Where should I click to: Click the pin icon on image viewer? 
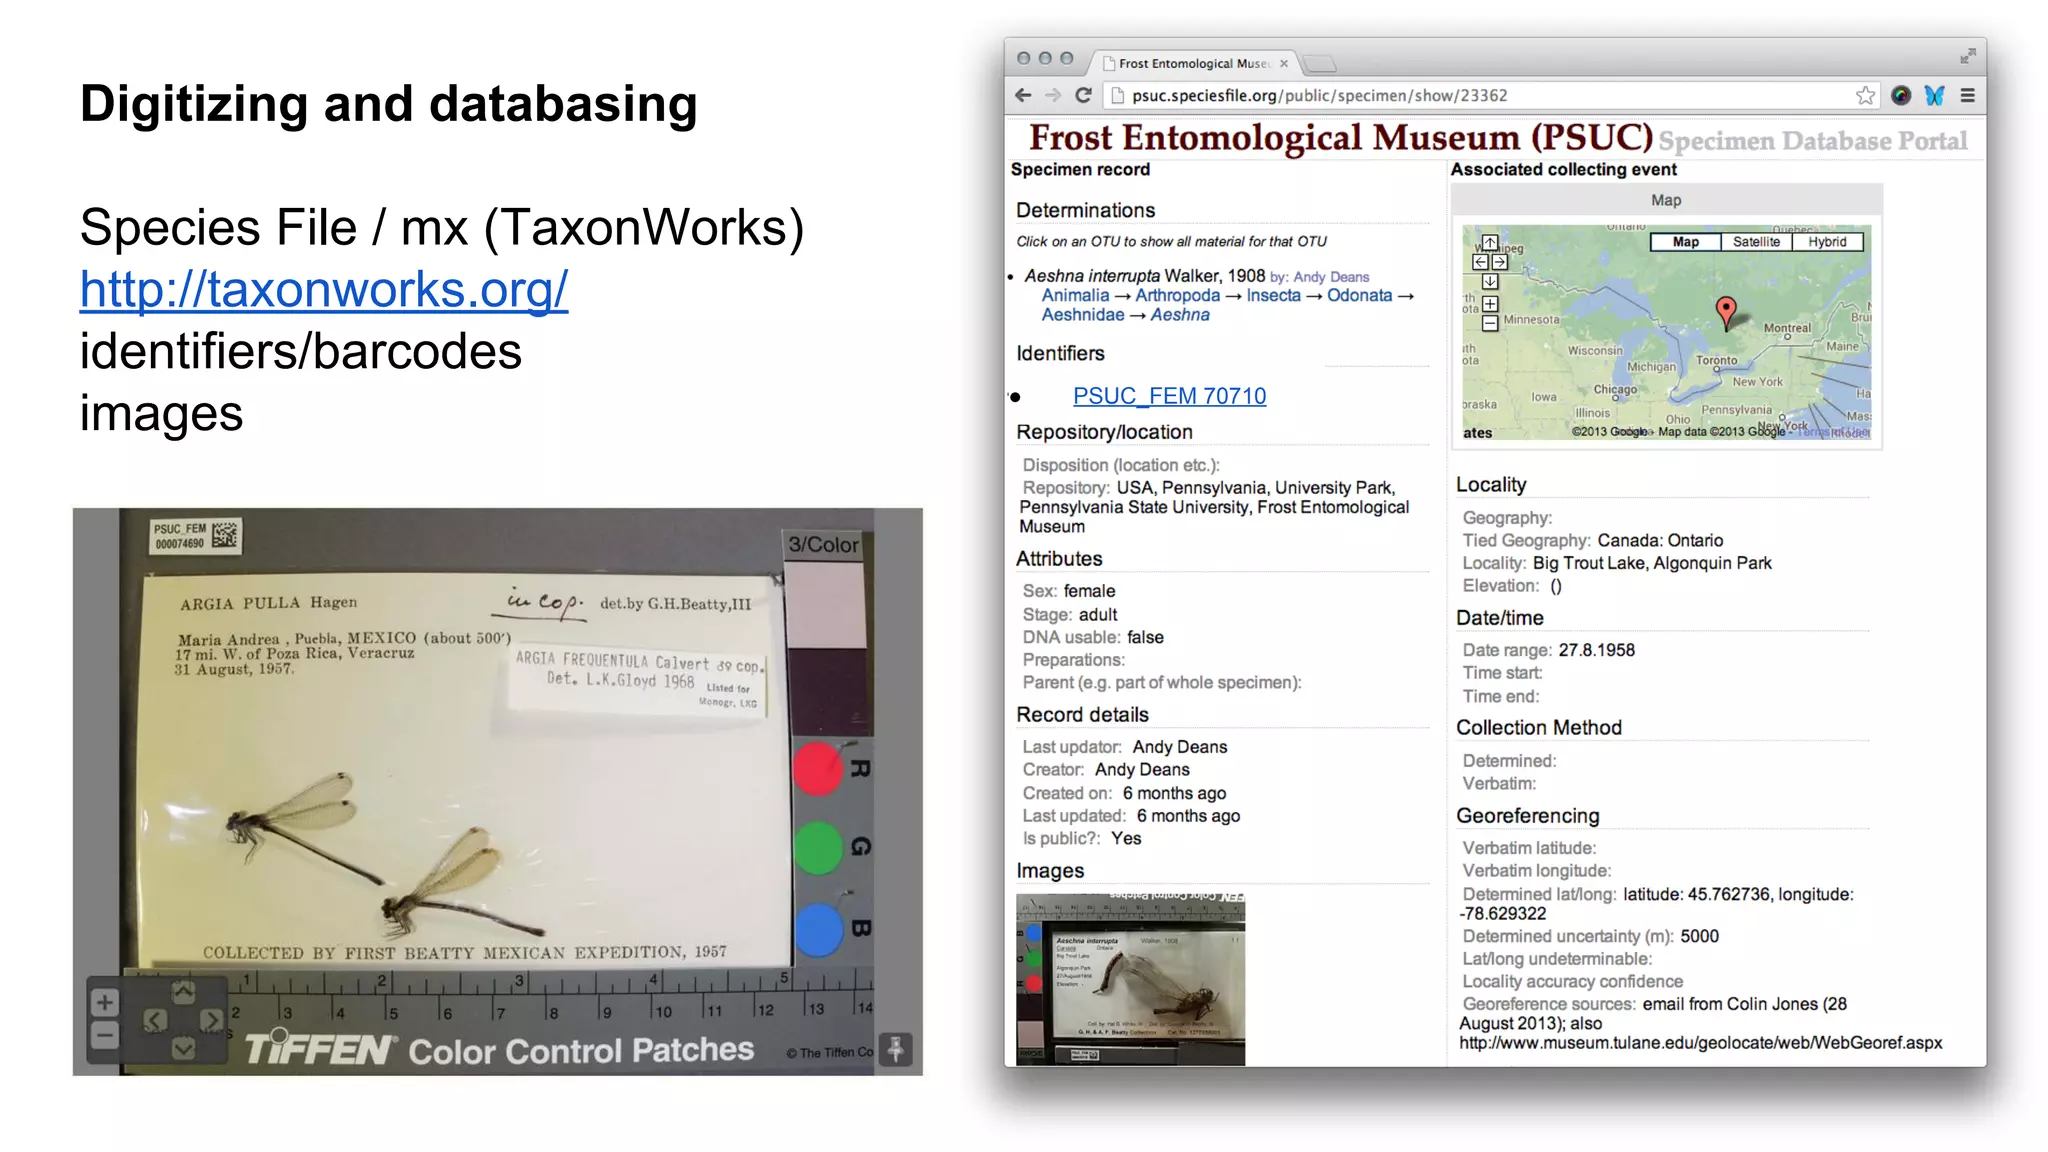[x=896, y=1049]
